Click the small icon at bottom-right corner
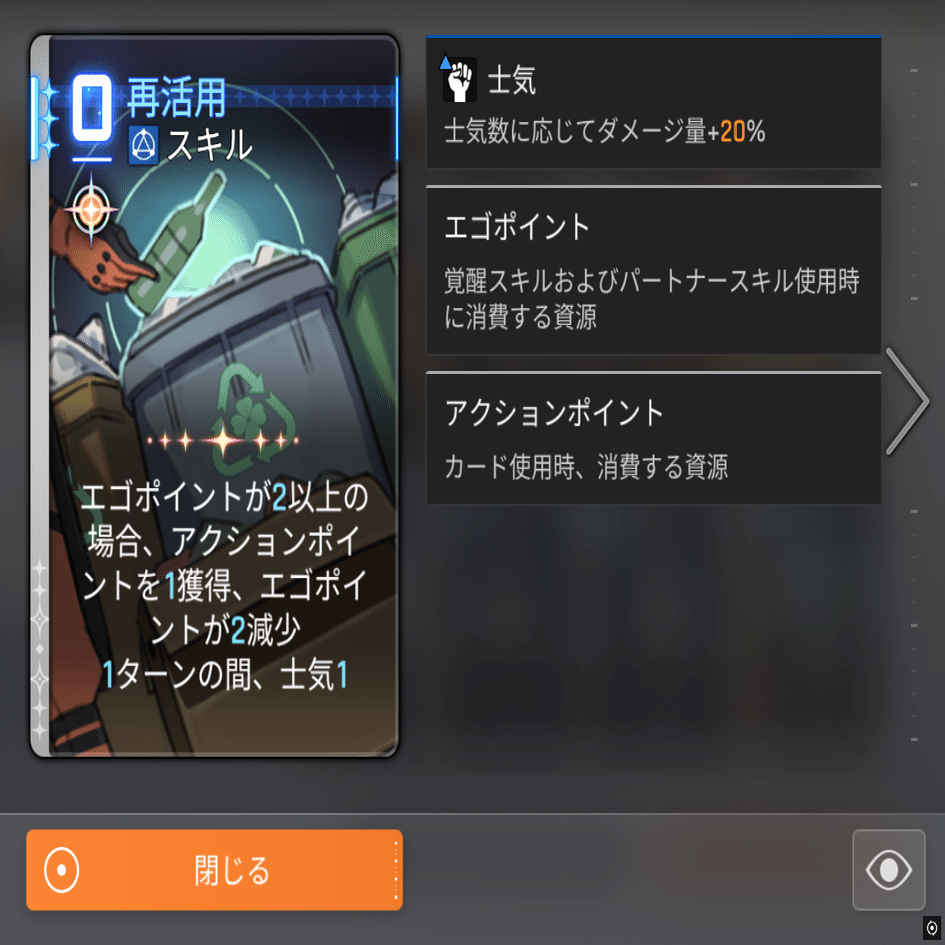Image resolution: width=945 pixels, height=945 pixels. tap(932, 928)
